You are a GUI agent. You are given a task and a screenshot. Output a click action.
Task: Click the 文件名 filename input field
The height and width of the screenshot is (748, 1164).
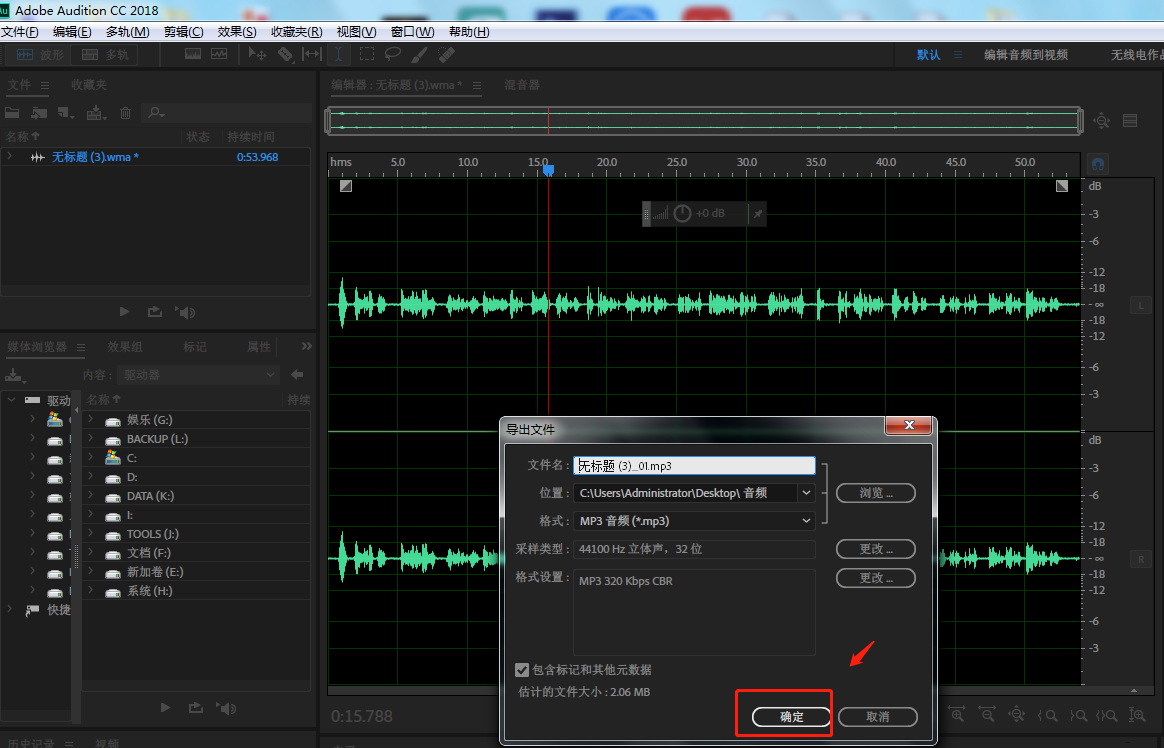point(695,465)
